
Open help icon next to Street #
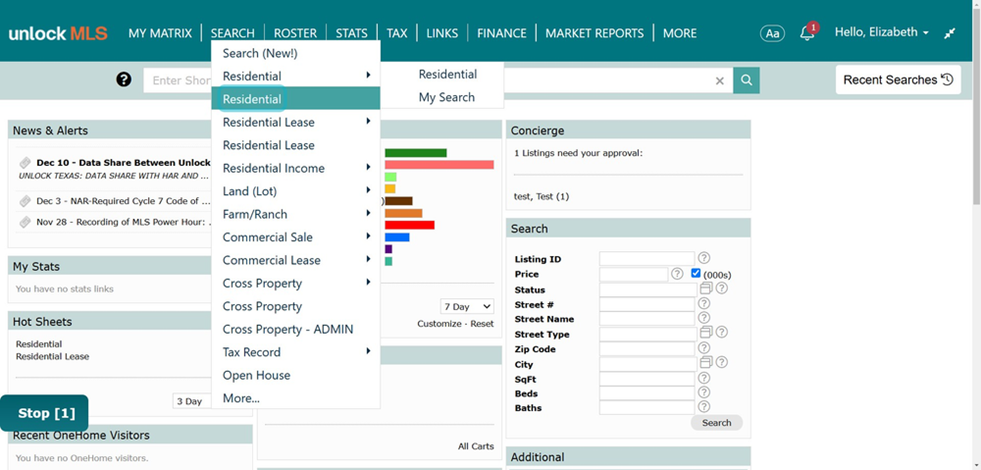704,304
